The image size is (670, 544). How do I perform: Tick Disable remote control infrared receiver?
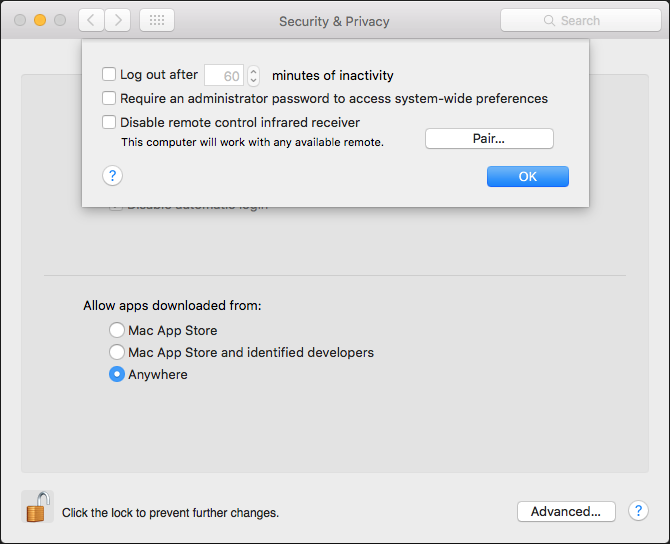tap(109, 123)
